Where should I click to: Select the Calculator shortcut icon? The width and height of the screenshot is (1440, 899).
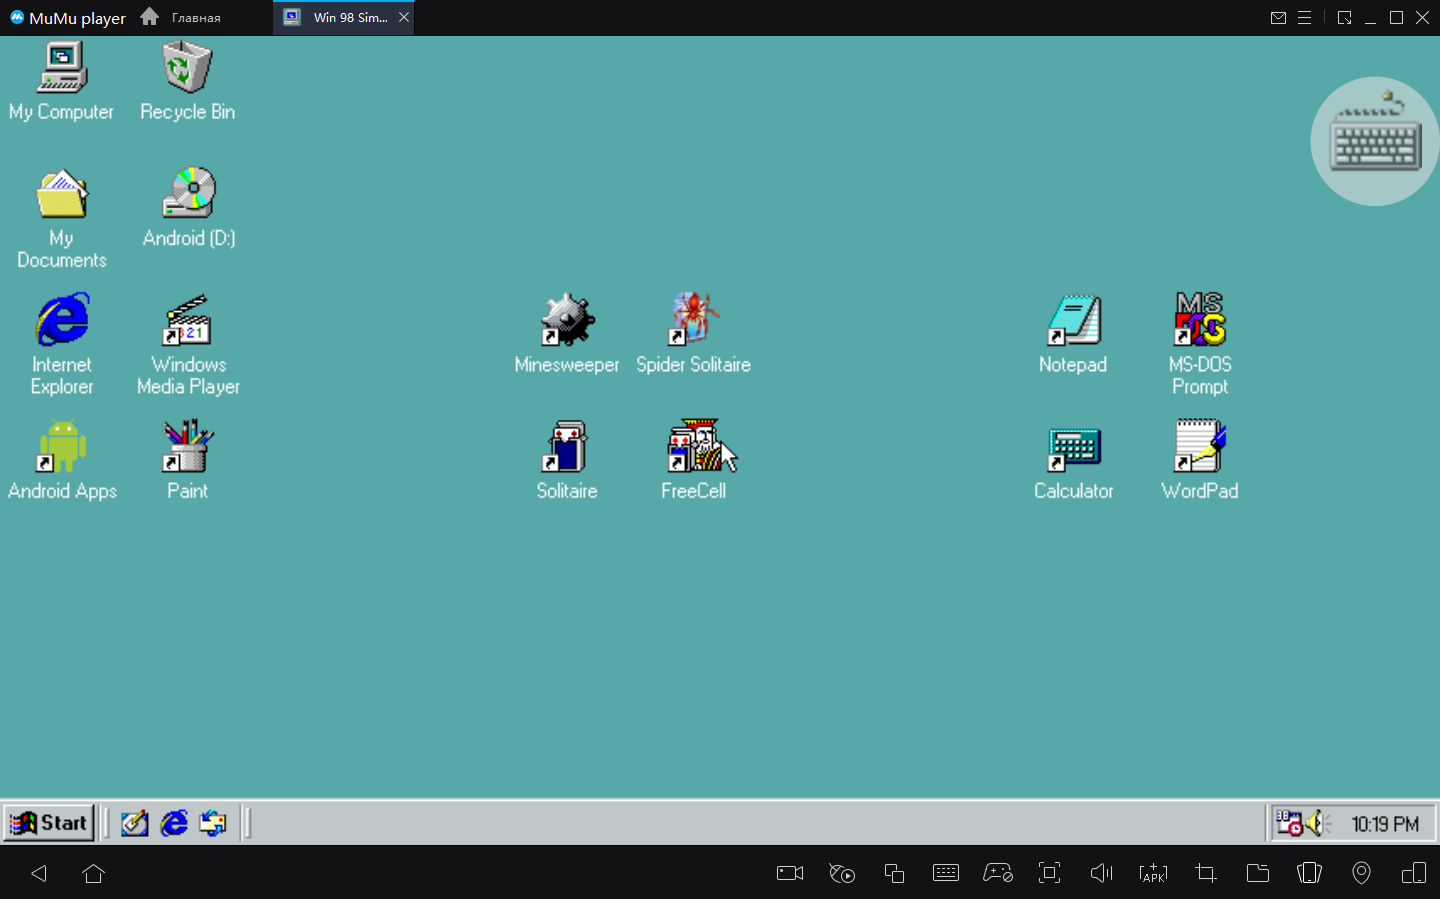point(1074,449)
